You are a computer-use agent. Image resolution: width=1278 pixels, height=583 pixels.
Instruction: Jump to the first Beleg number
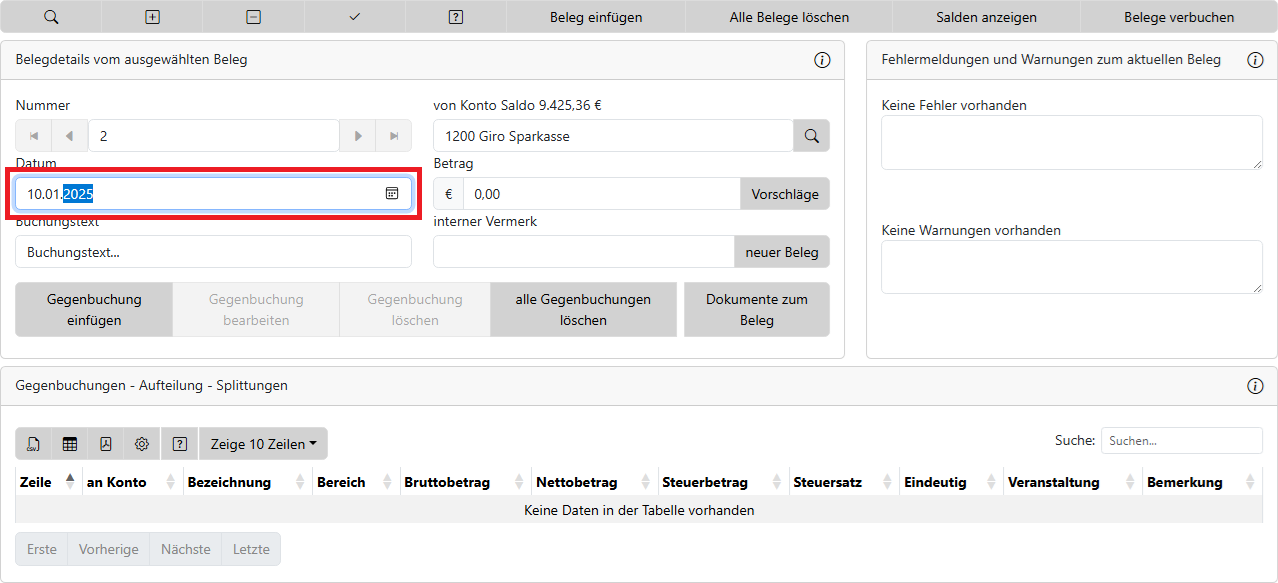click(34, 136)
